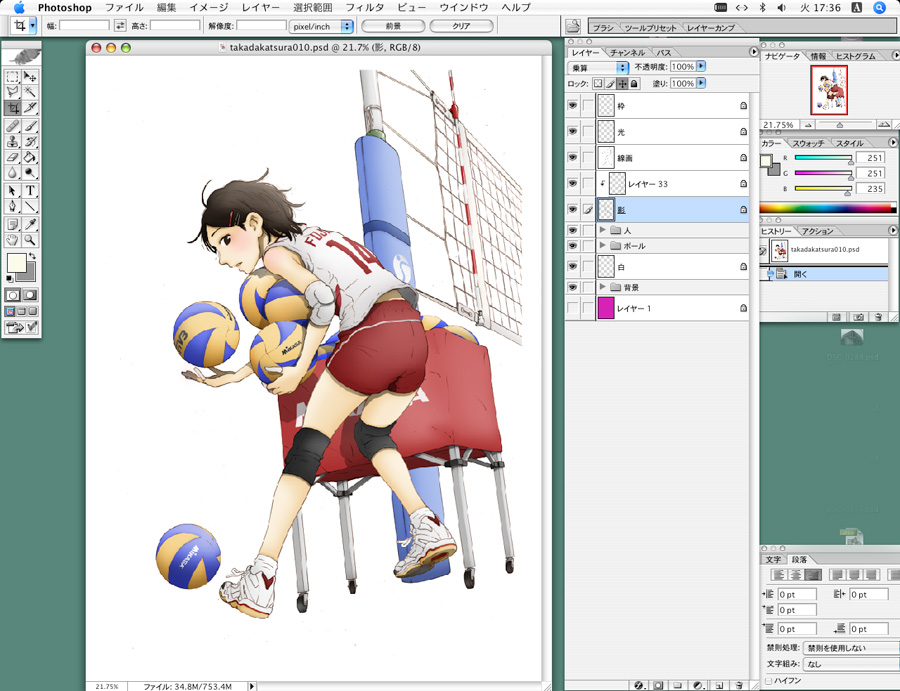Hide the 人 layer group
Viewport: 900px width, 691px height.
tap(572, 230)
